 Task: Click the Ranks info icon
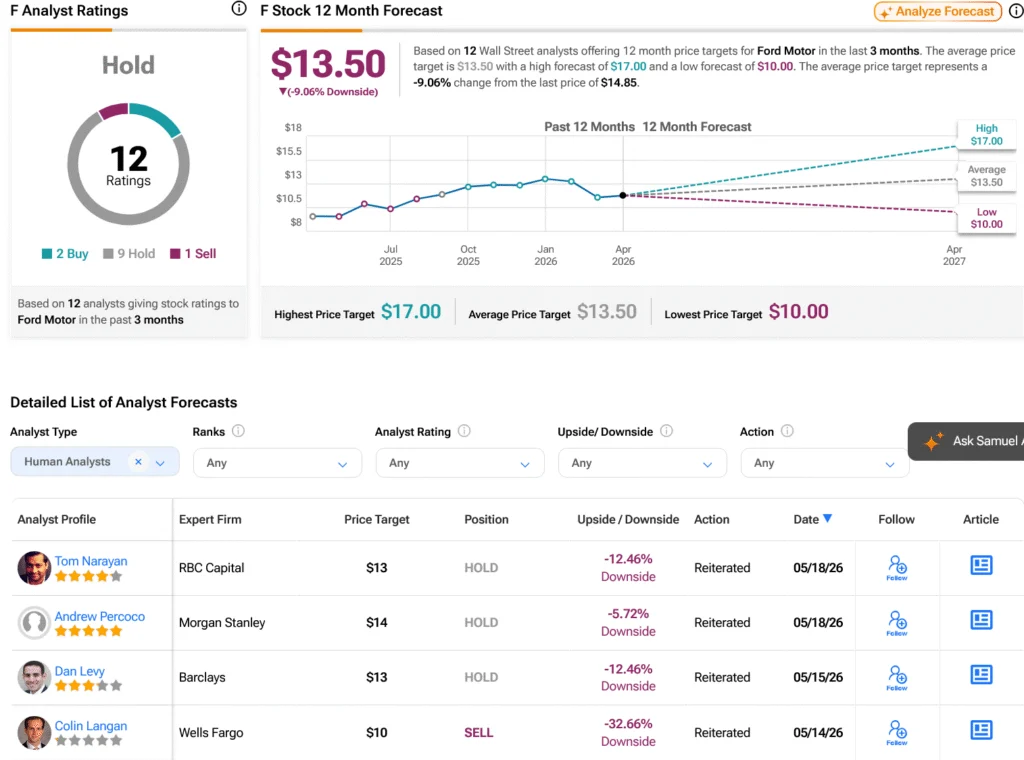(x=238, y=431)
